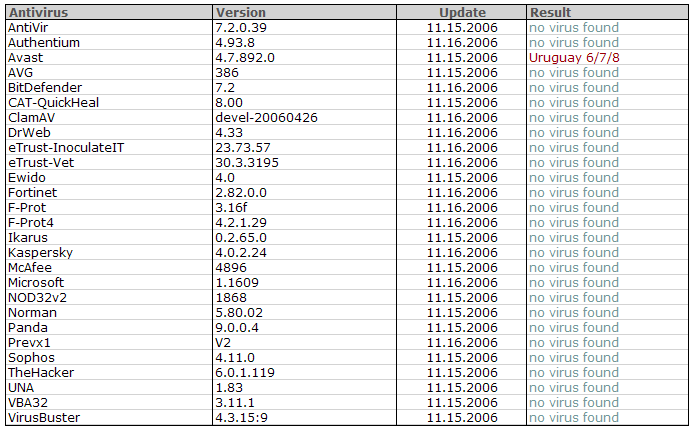Select the TheHacker row name
The width and height of the screenshot is (694, 430).
41,373
